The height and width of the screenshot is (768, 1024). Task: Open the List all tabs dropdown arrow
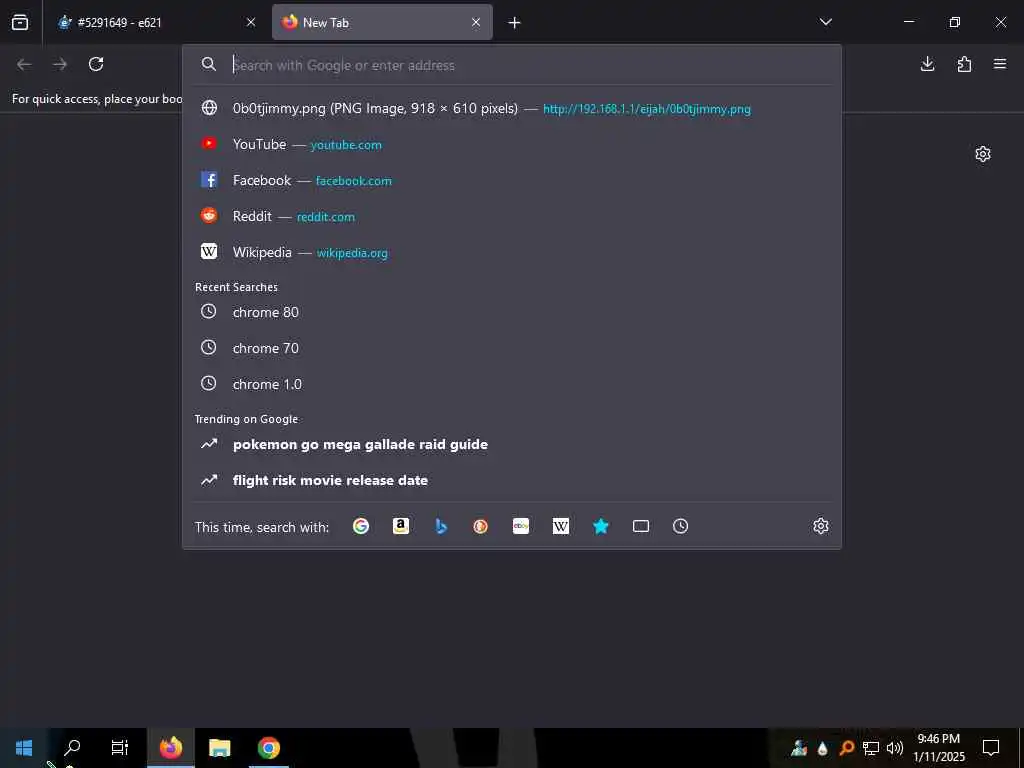pos(825,22)
